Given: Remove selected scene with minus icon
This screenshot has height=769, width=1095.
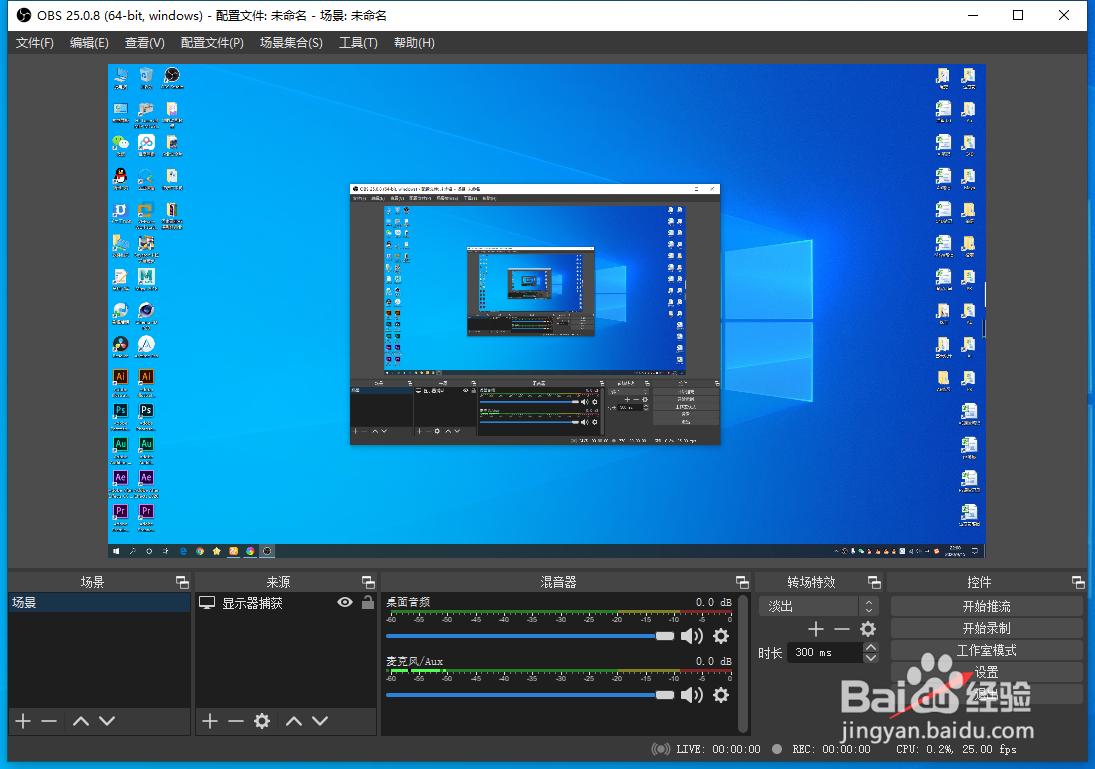Looking at the screenshot, I should pyautogui.click(x=49, y=721).
